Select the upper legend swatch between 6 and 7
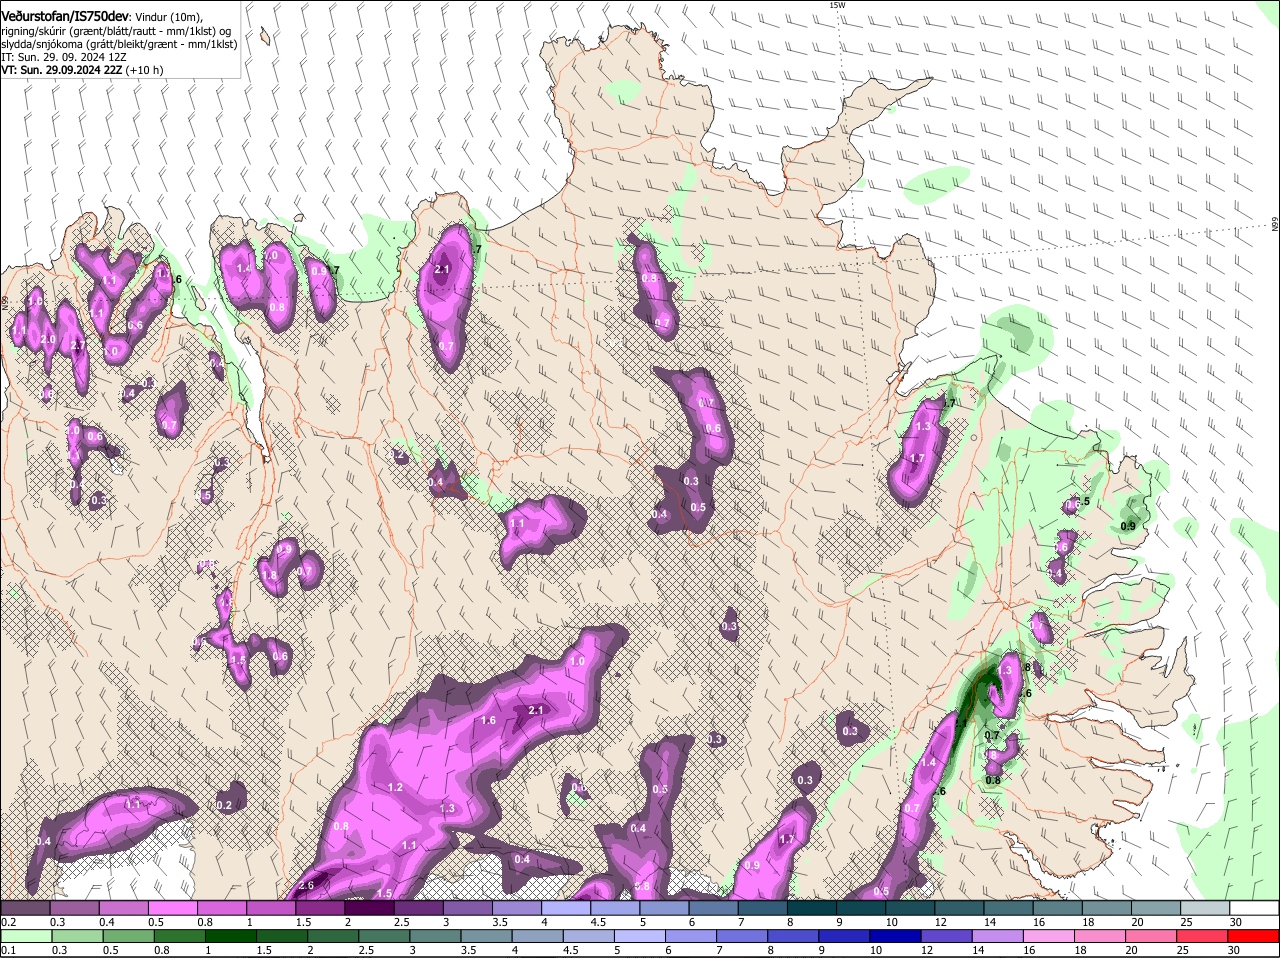 pos(712,908)
